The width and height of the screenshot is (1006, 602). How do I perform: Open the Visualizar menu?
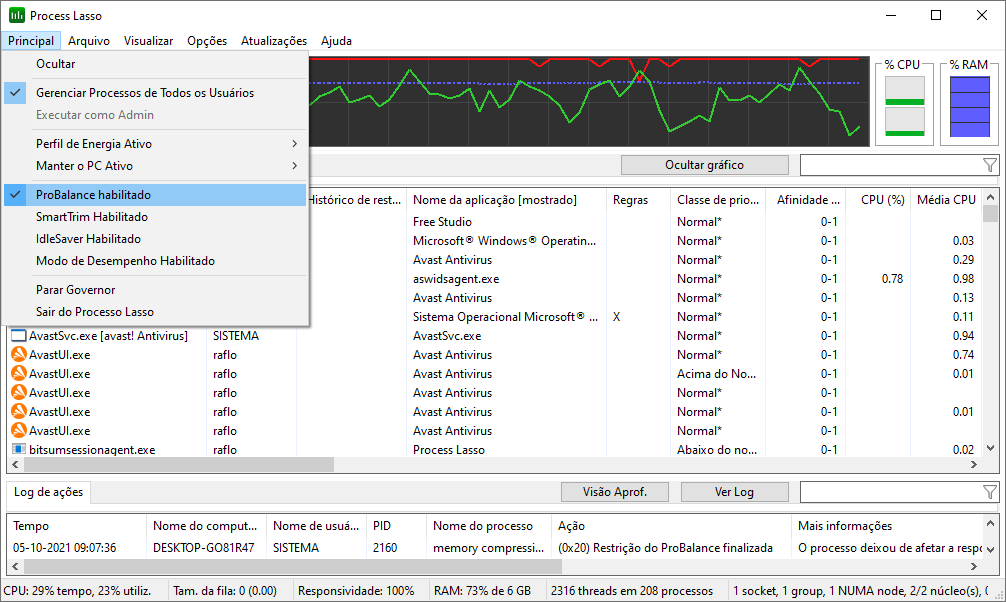148,40
